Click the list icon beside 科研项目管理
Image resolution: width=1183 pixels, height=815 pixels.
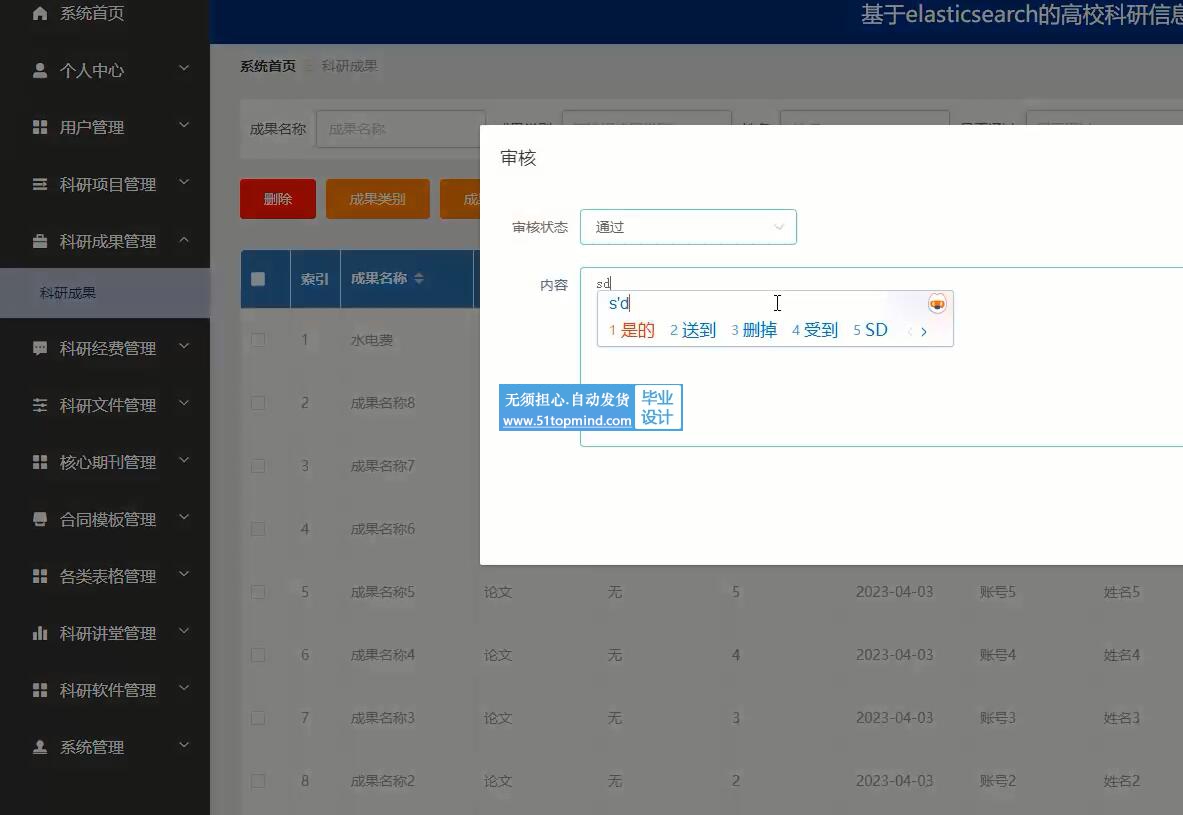40,184
